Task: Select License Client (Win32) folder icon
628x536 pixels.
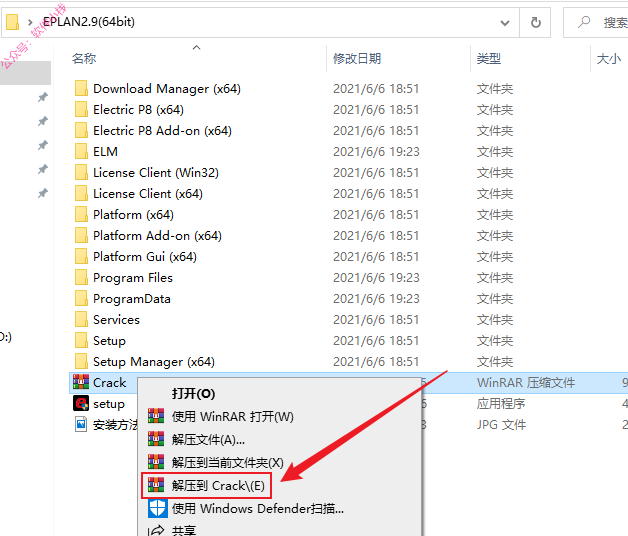Action: (x=81, y=173)
